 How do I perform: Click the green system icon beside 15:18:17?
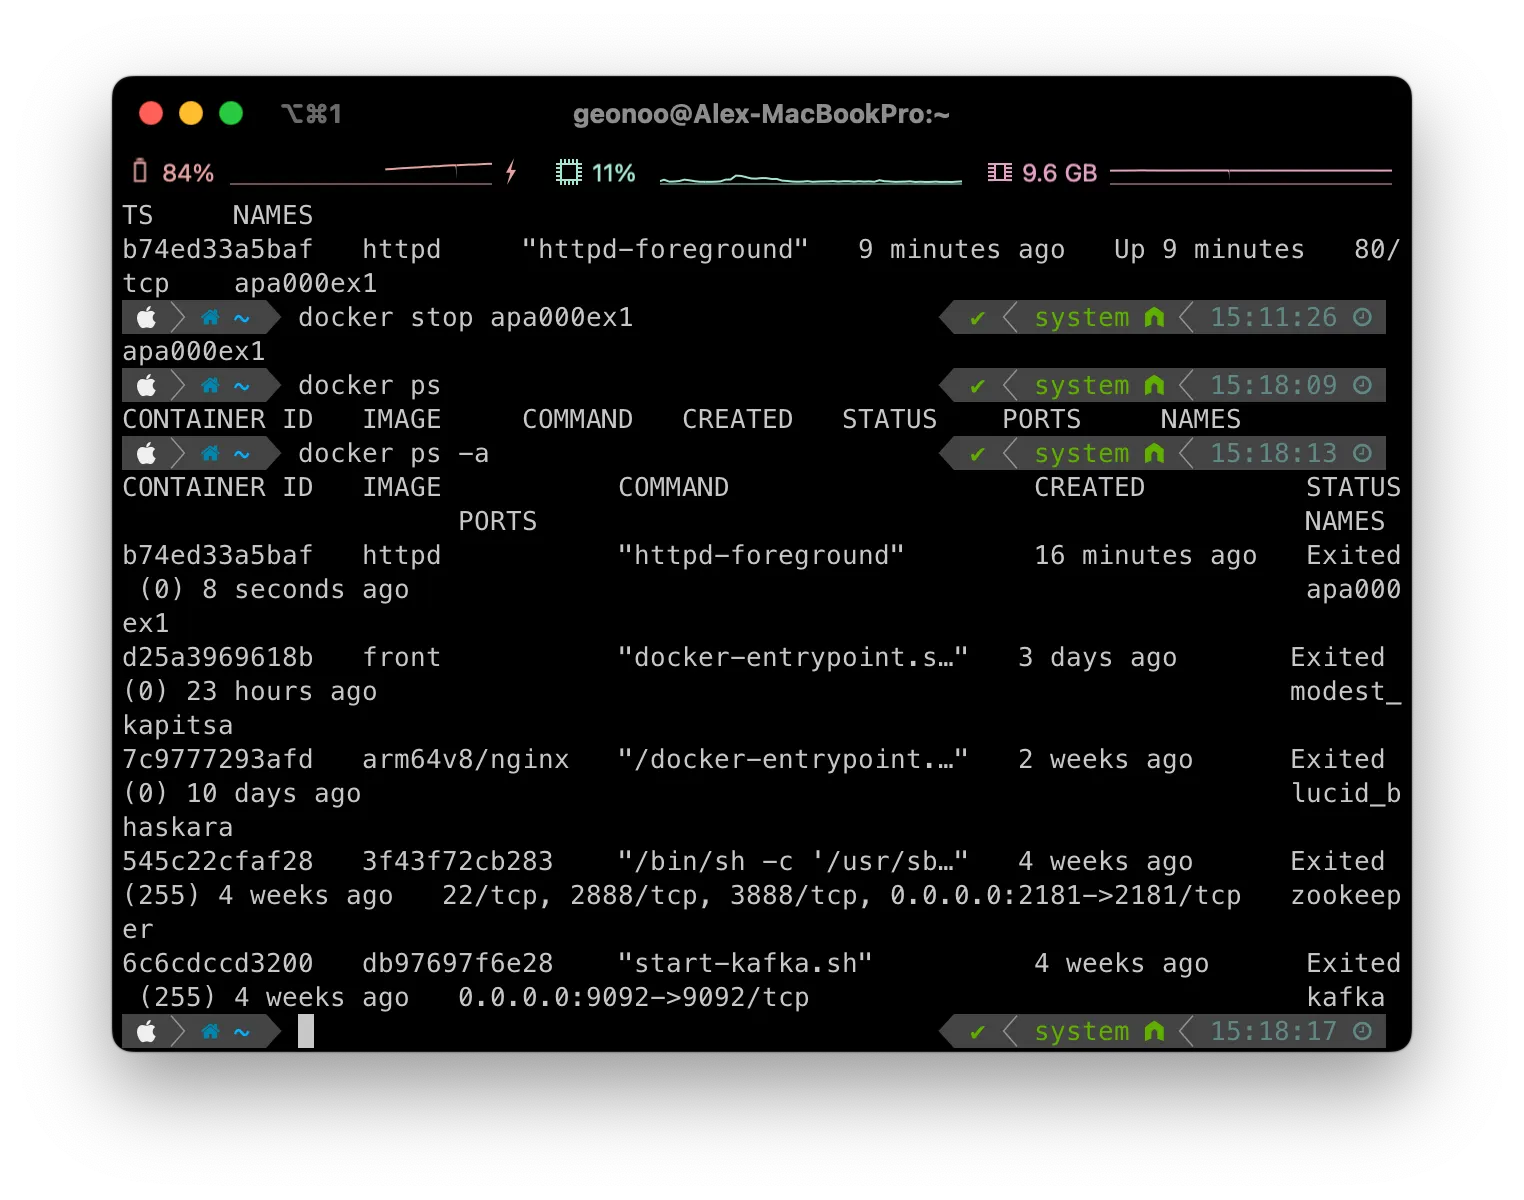point(1154,1032)
